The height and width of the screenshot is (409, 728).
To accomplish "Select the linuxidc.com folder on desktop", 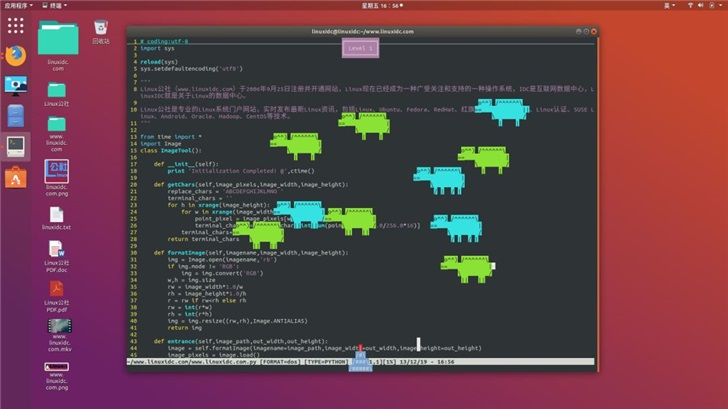I will 57,43.
